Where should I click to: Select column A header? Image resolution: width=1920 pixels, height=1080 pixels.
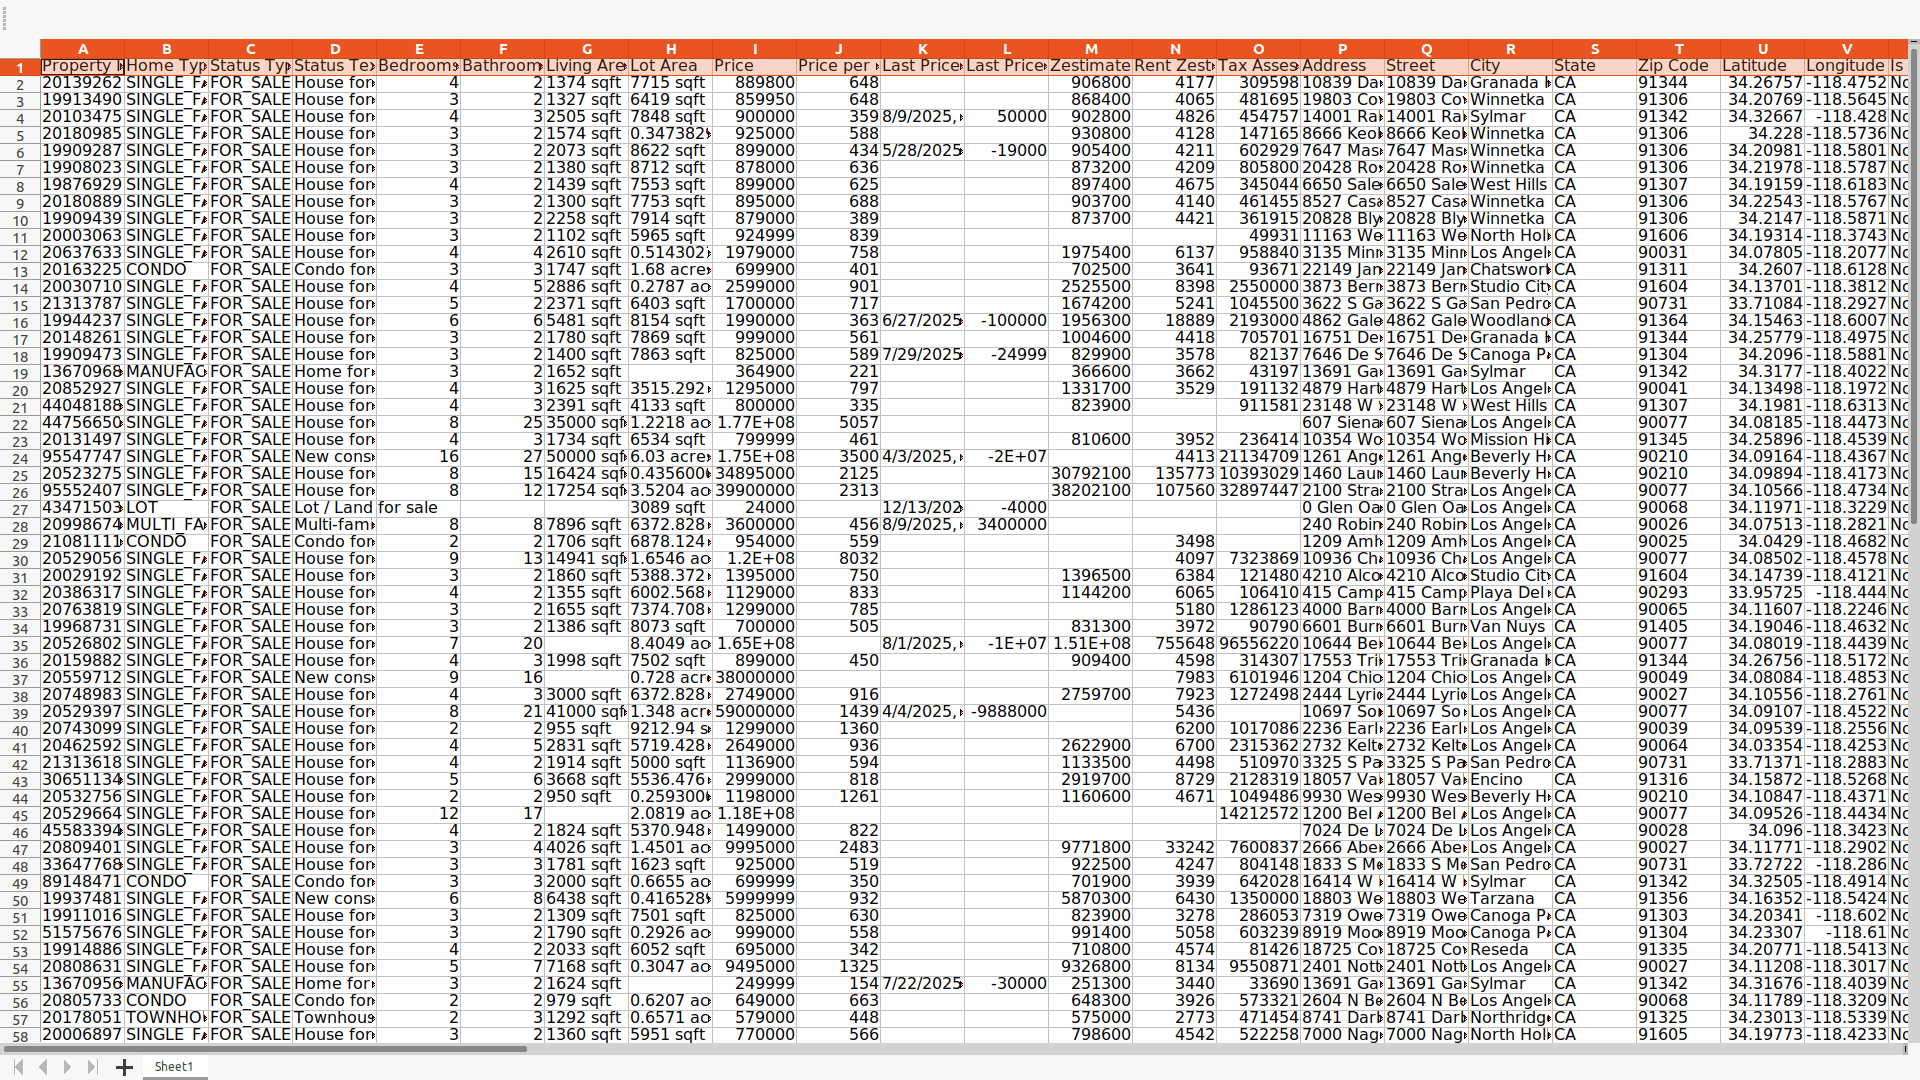[83, 49]
